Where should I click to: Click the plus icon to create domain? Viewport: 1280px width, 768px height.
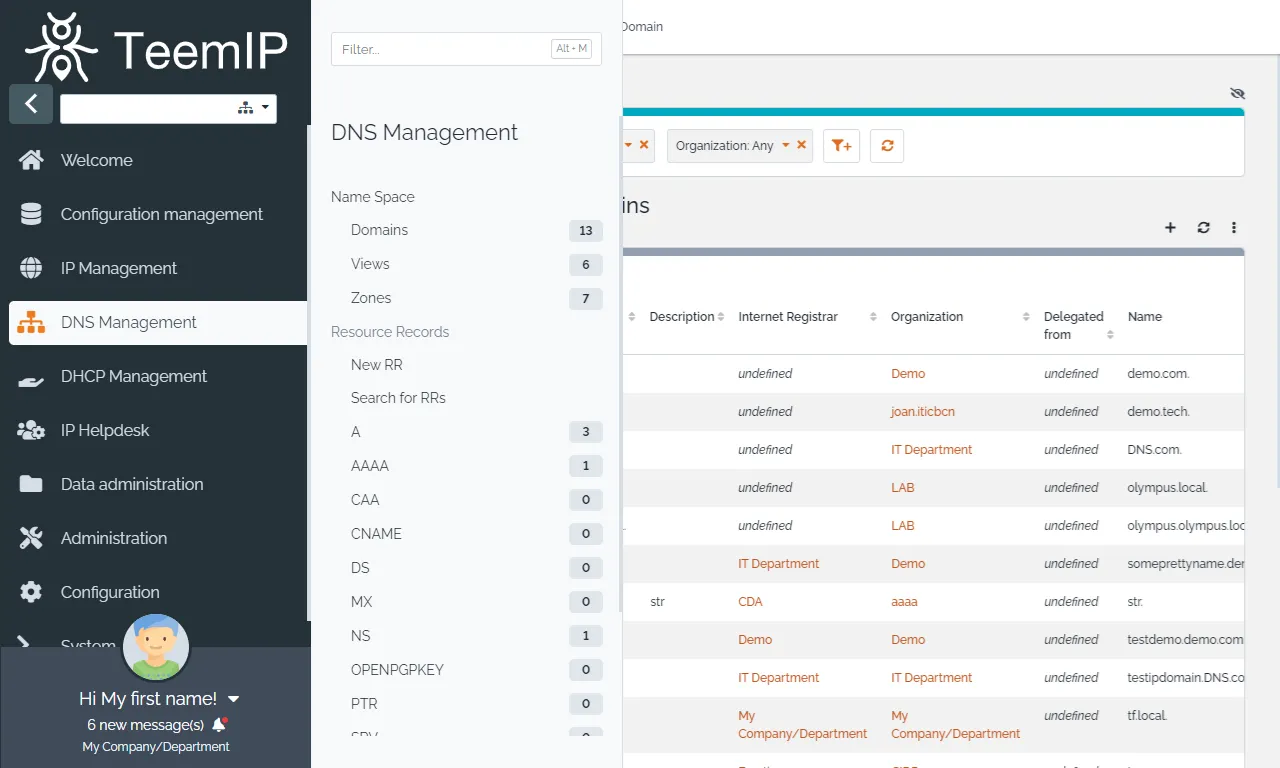point(1170,228)
